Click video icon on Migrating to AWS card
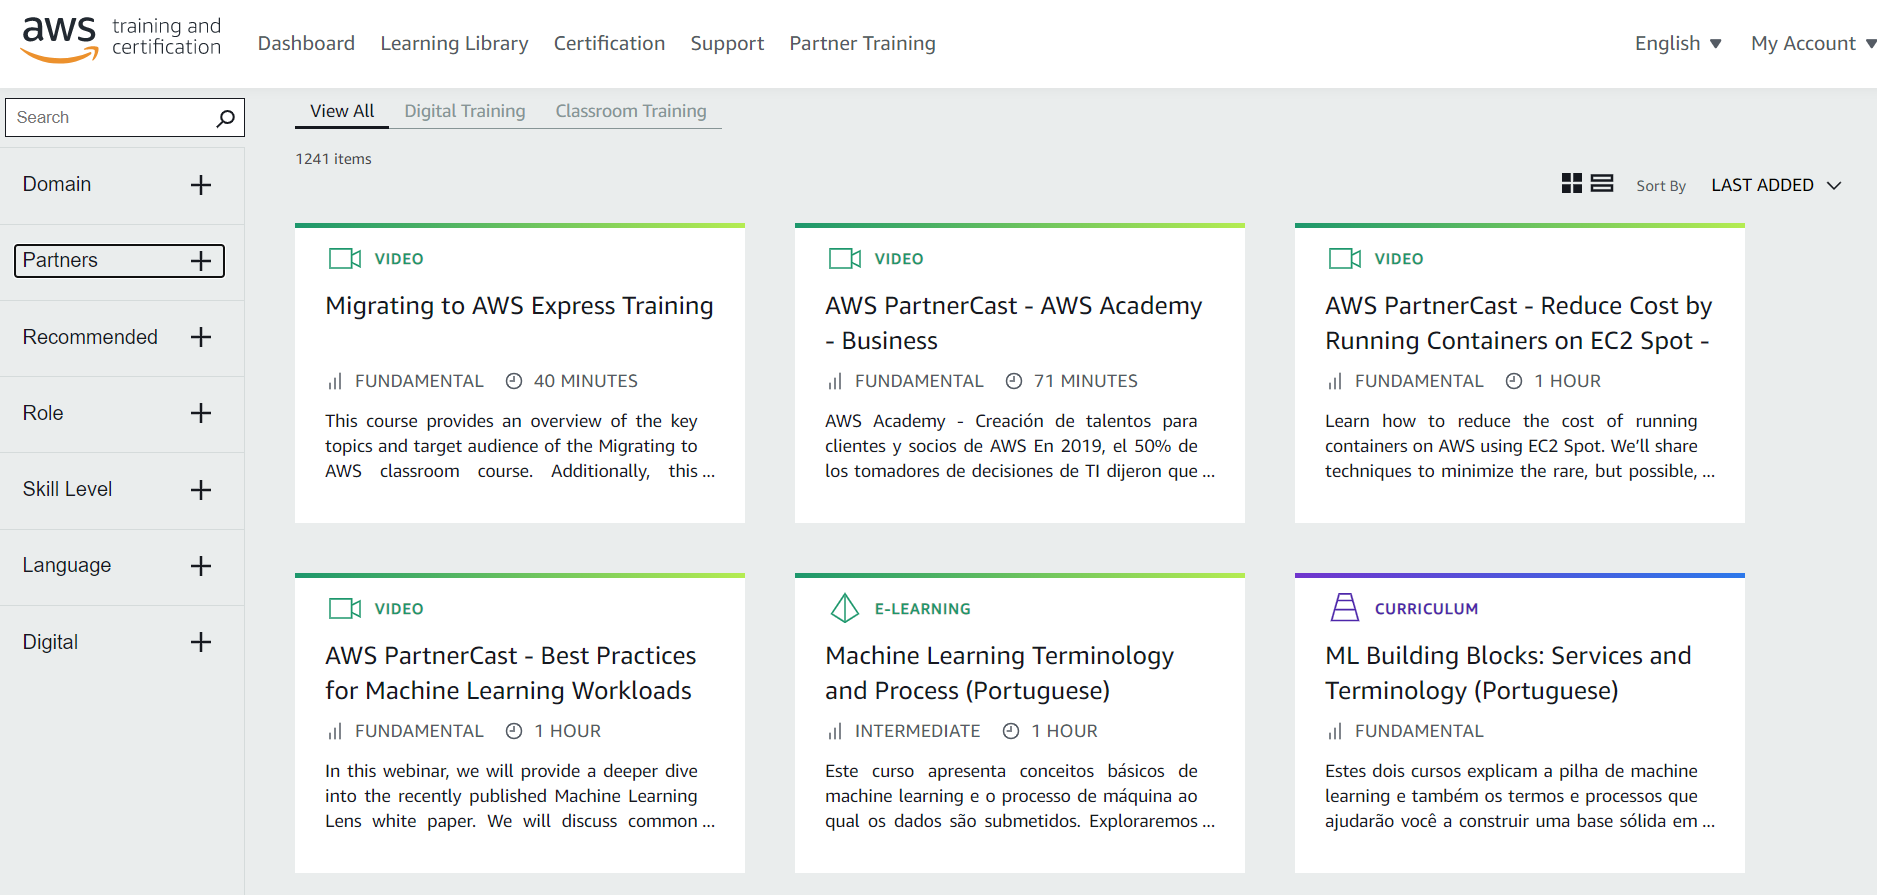This screenshot has height=895, width=1877. [344, 259]
